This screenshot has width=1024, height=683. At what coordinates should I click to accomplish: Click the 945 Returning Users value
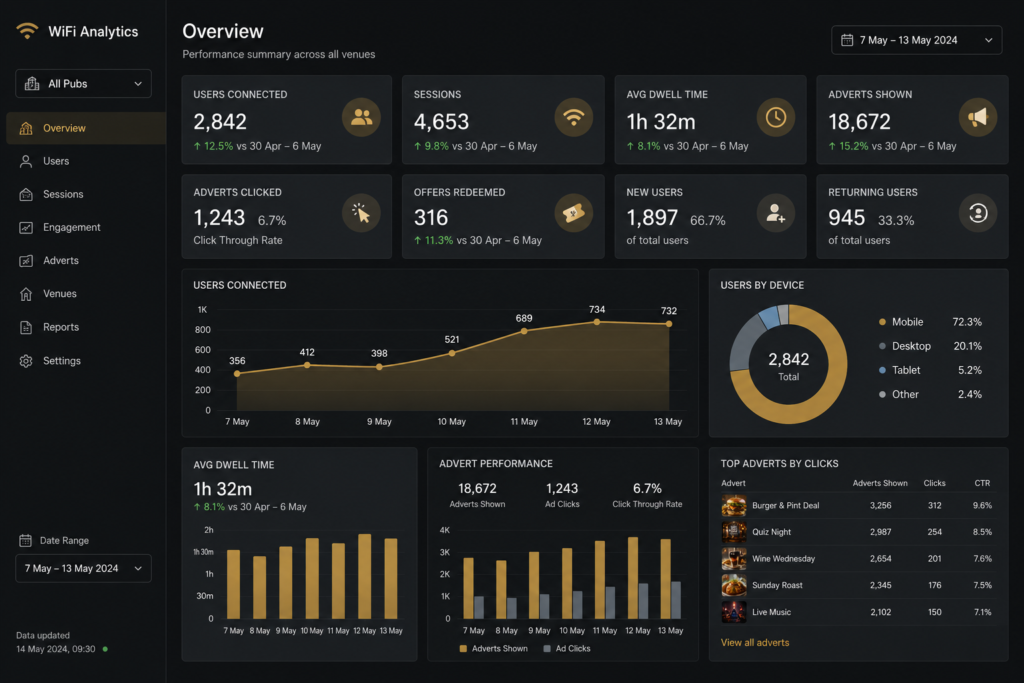click(846, 217)
